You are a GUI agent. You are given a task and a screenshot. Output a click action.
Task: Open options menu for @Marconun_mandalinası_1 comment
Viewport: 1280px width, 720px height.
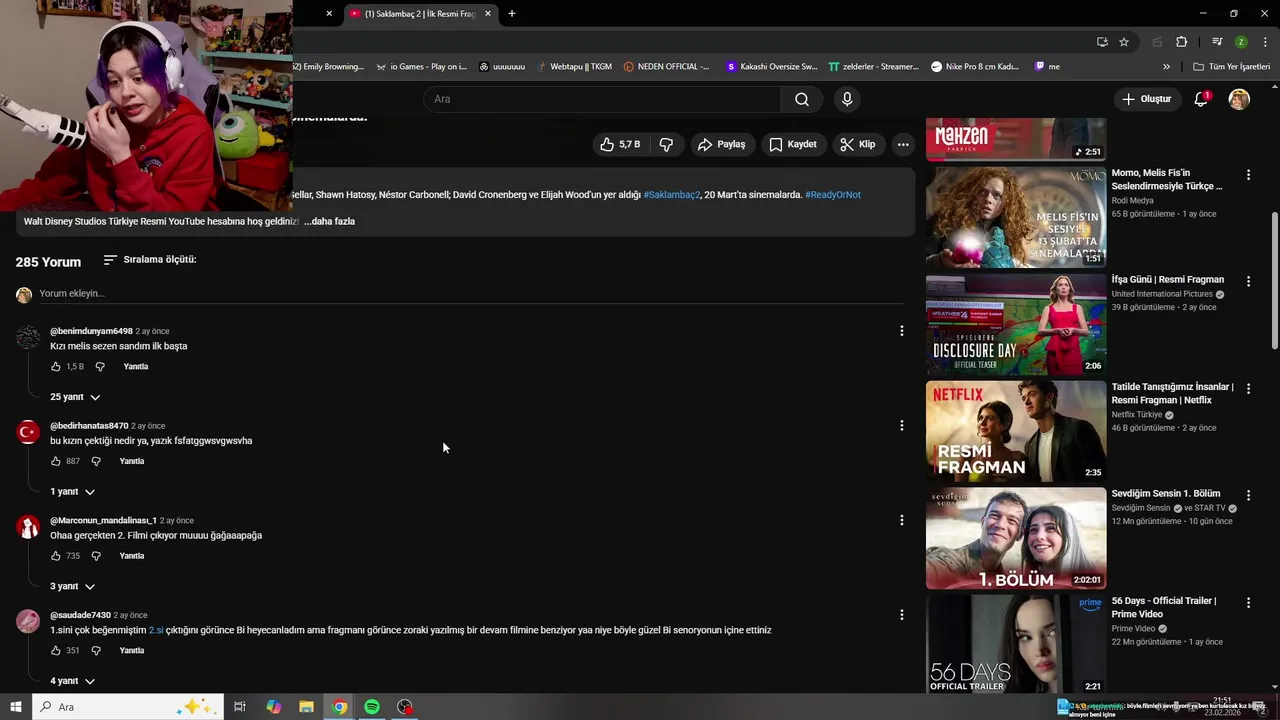(x=901, y=520)
